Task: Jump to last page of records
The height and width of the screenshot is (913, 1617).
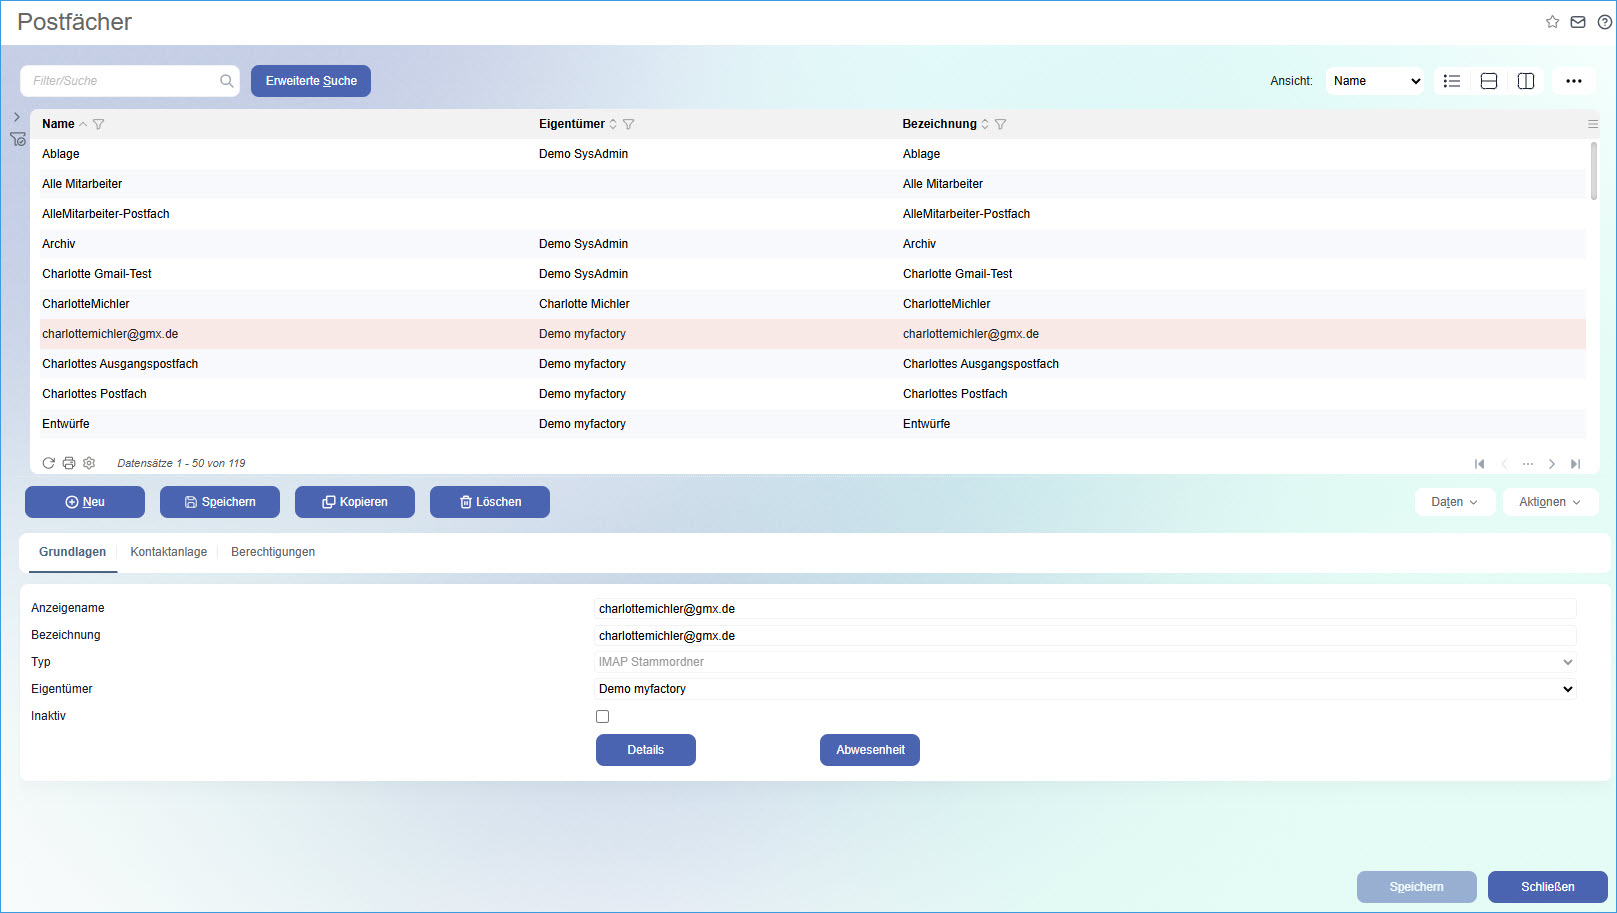Action: tap(1576, 464)
